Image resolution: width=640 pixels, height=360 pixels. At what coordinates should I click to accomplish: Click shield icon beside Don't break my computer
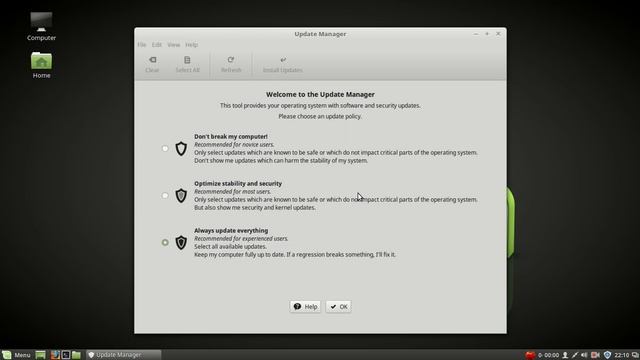tap(181, 149)
